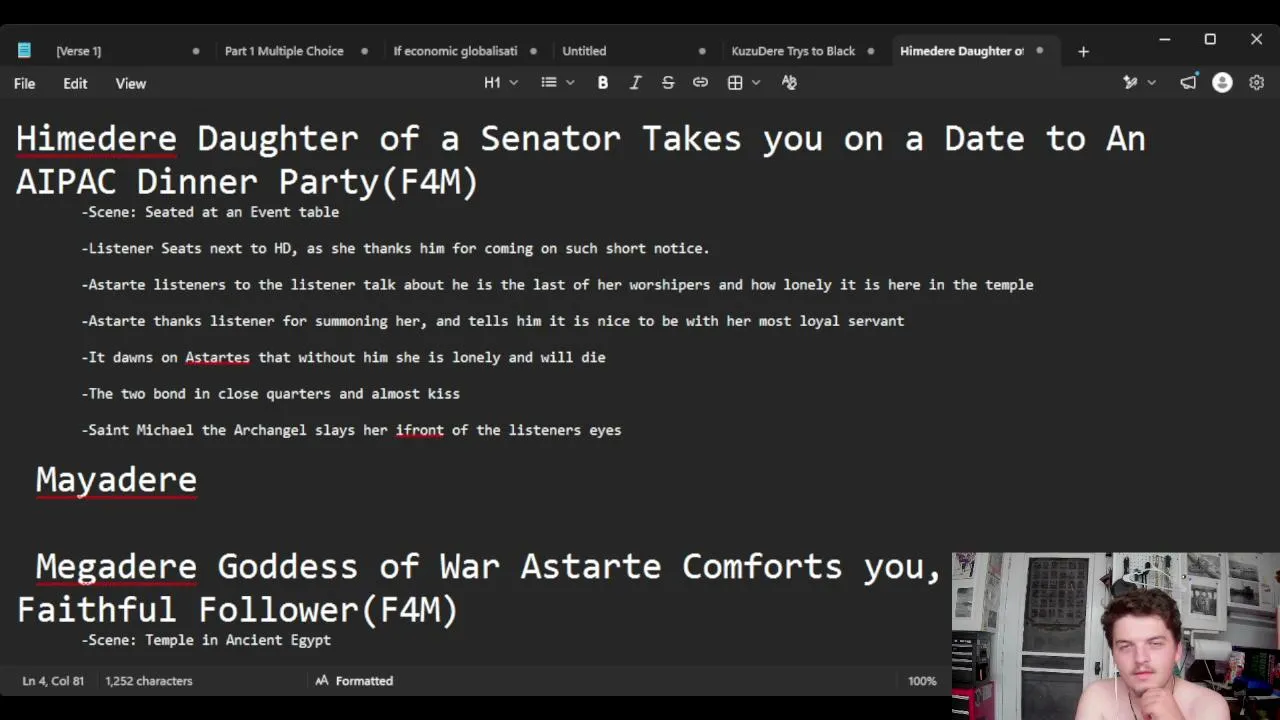Select the Himedere Daughter tab

point(962,51)
